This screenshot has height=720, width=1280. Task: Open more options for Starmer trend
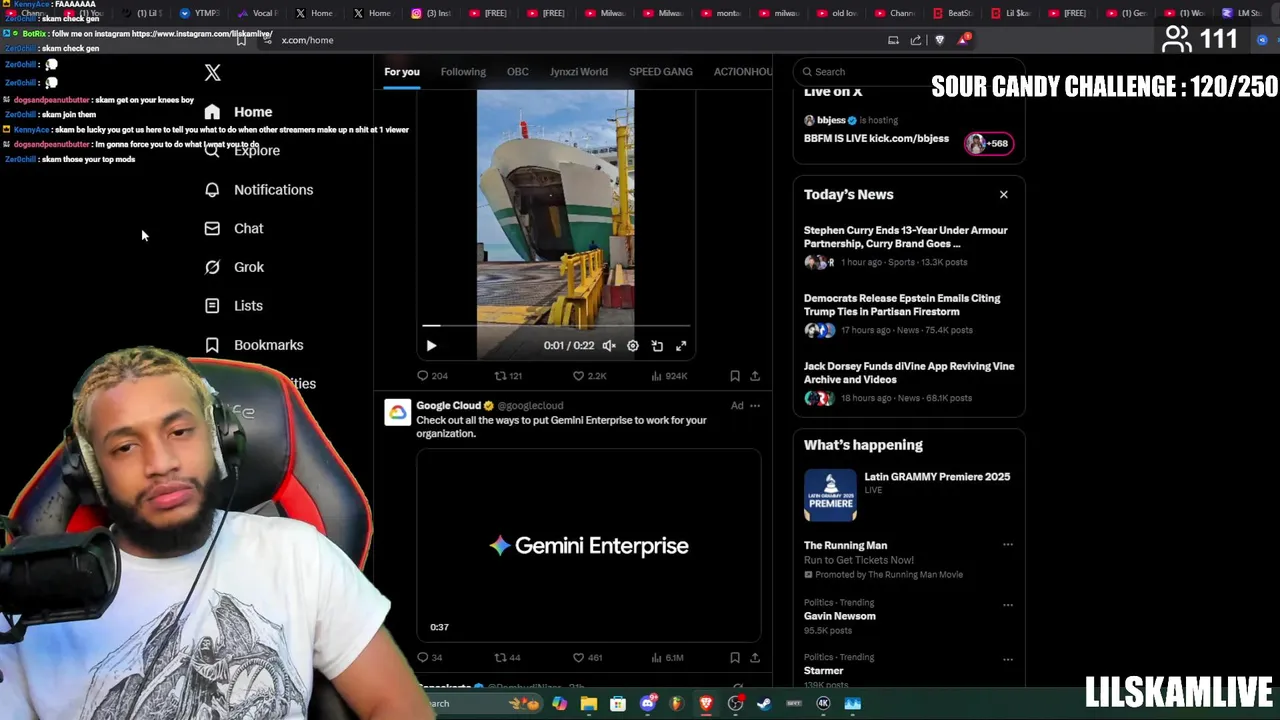click(1008, 659)
